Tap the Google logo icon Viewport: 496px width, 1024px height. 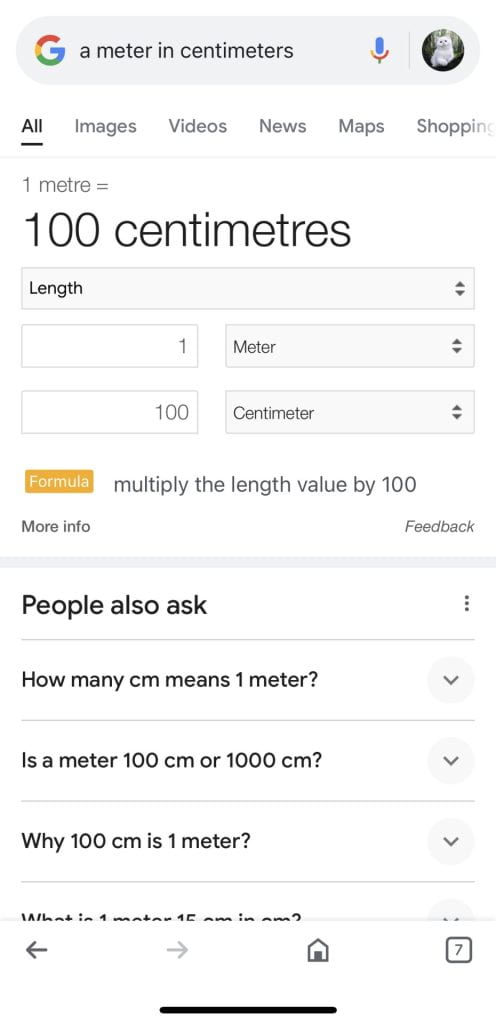50,50
